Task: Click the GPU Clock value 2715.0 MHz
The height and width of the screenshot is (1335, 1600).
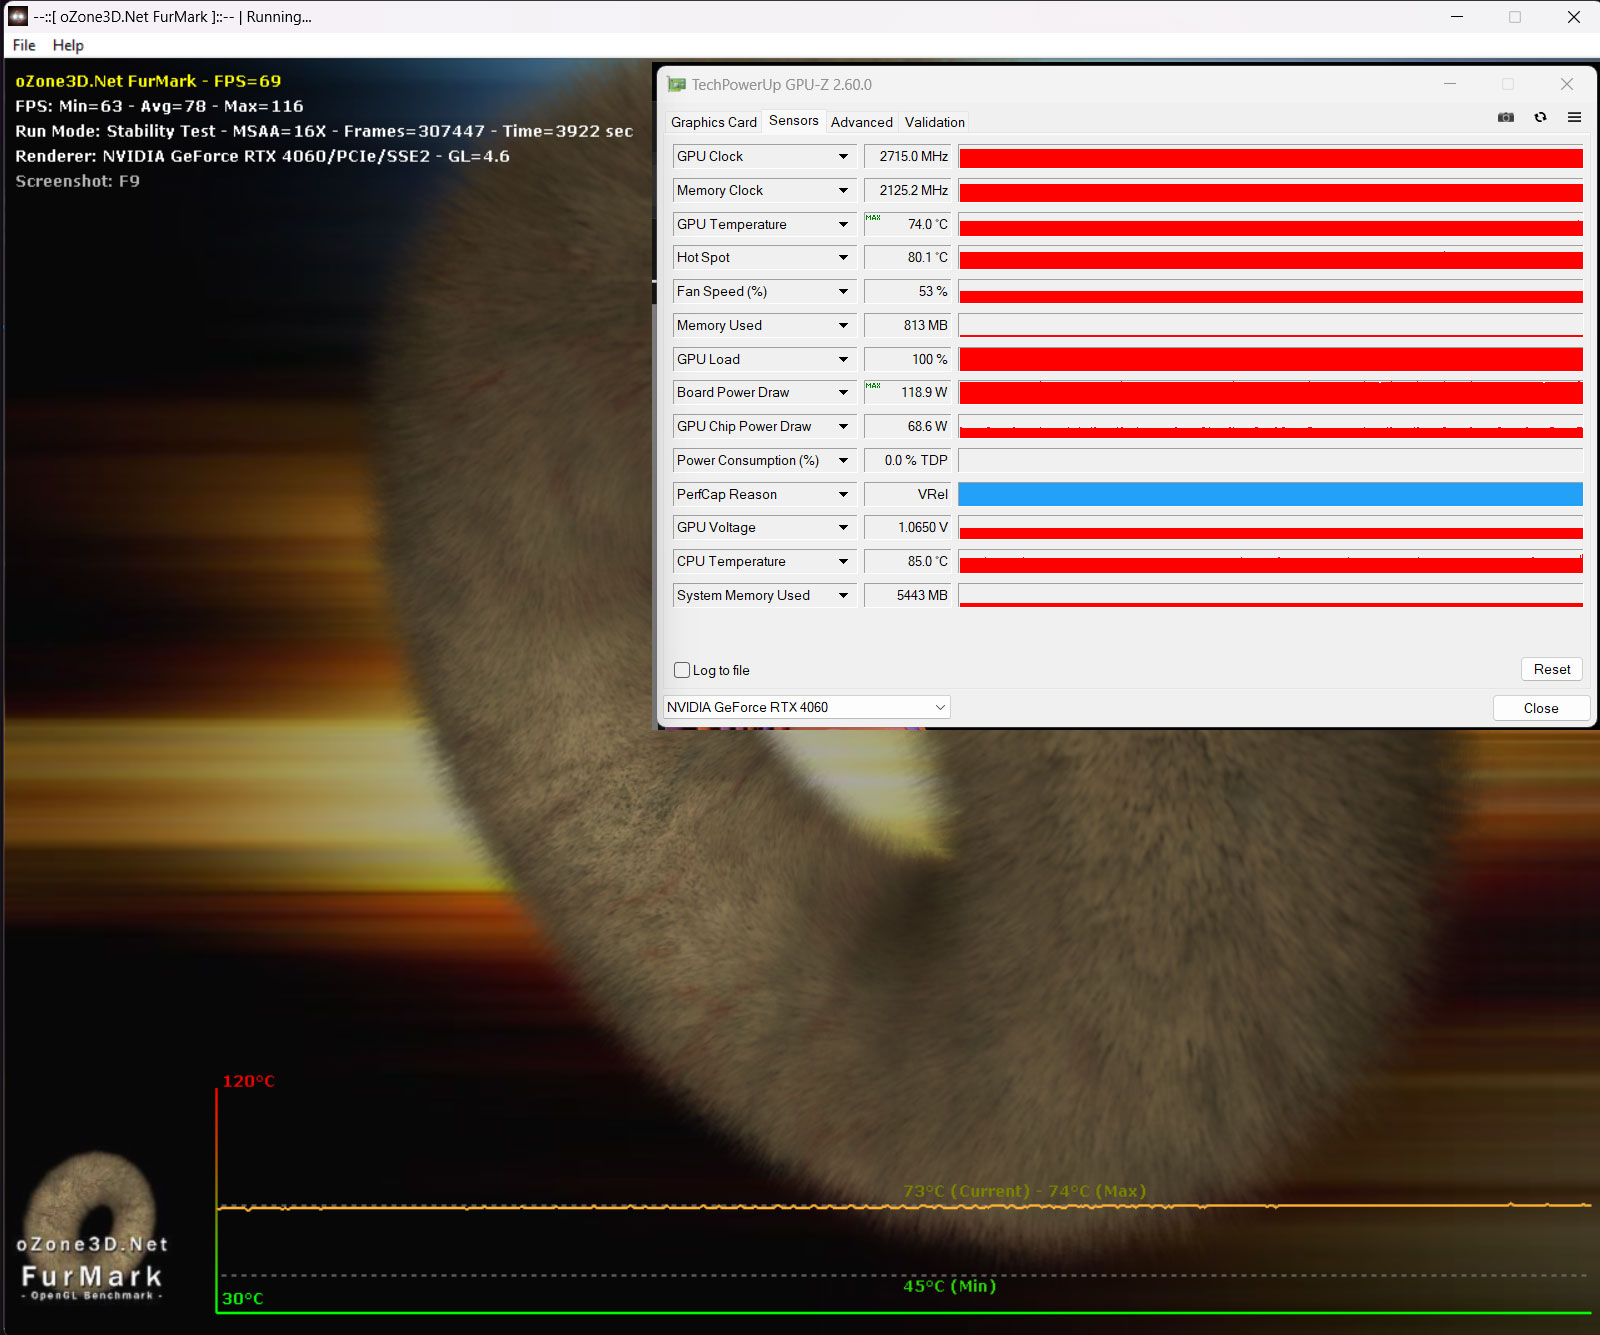Action: coord(907,157)
